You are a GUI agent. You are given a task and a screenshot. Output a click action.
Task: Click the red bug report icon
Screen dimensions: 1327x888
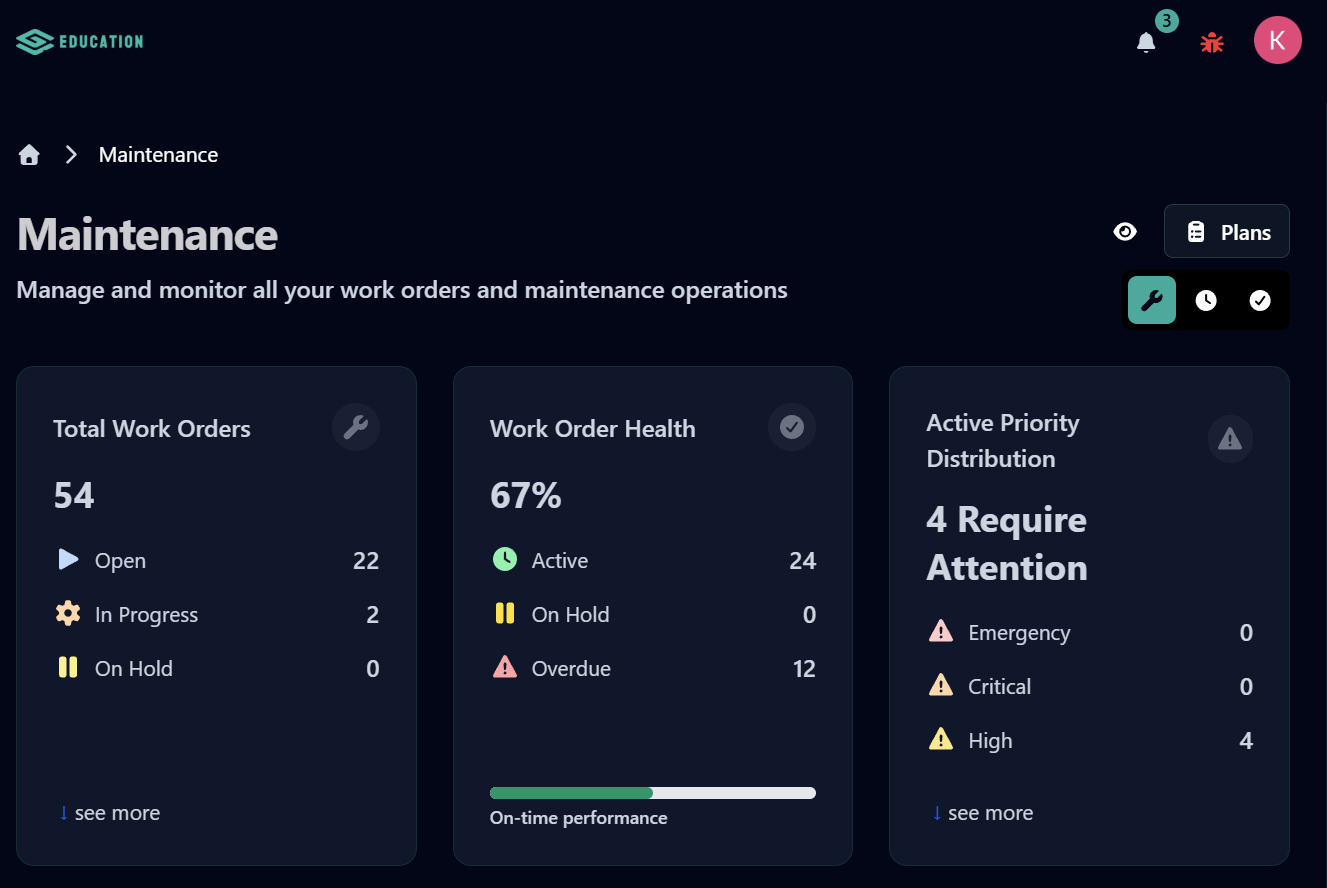pos(1212,42)
